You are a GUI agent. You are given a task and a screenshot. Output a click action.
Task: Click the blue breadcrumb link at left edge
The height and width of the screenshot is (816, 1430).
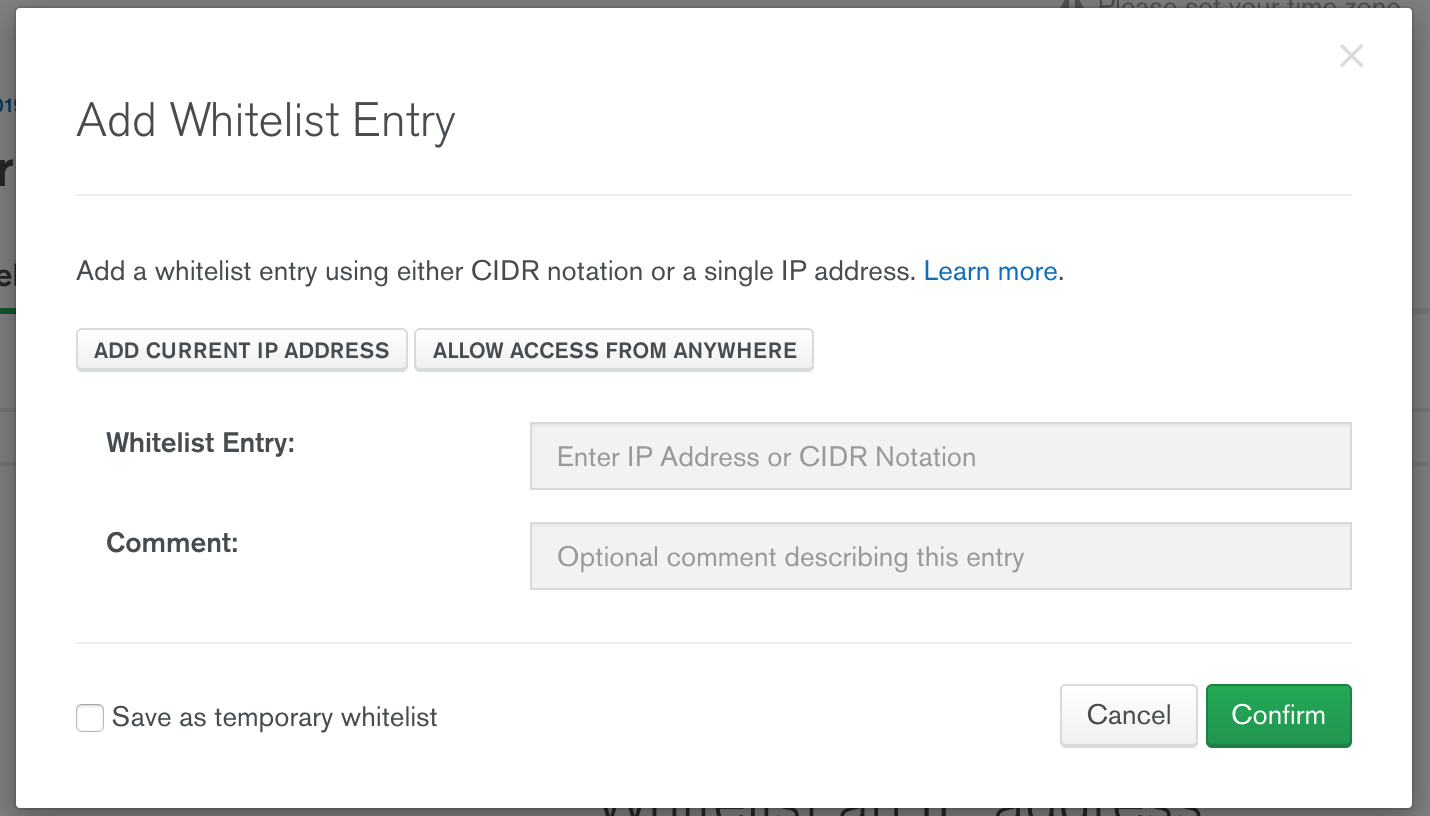pyautogui.click(x=6, y=104)
